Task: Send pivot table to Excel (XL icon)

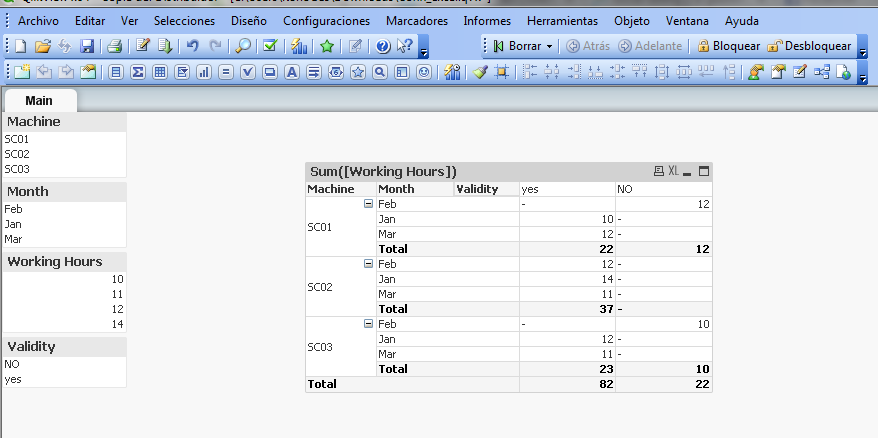Action: coord(673,172)
